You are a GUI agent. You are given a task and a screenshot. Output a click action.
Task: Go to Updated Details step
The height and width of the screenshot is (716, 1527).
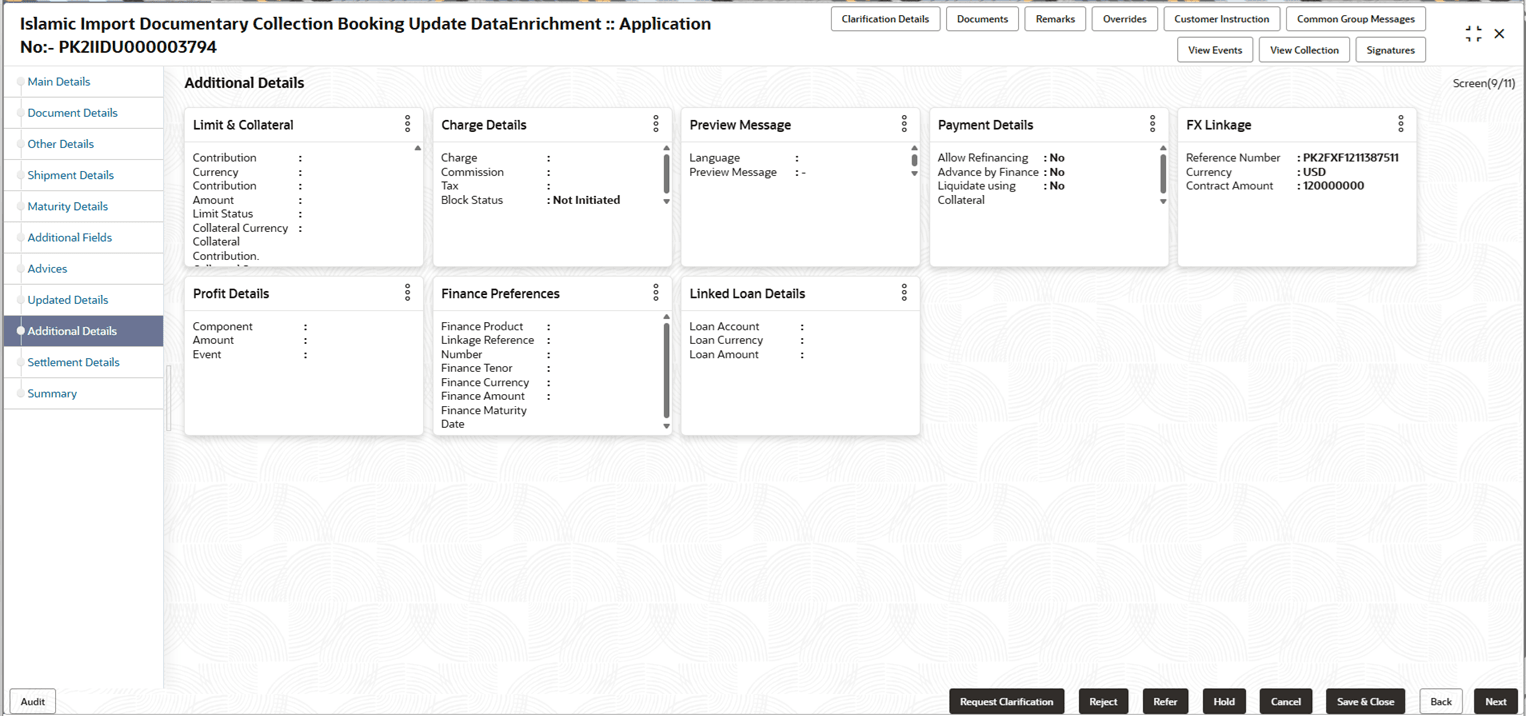pos(67,300)
